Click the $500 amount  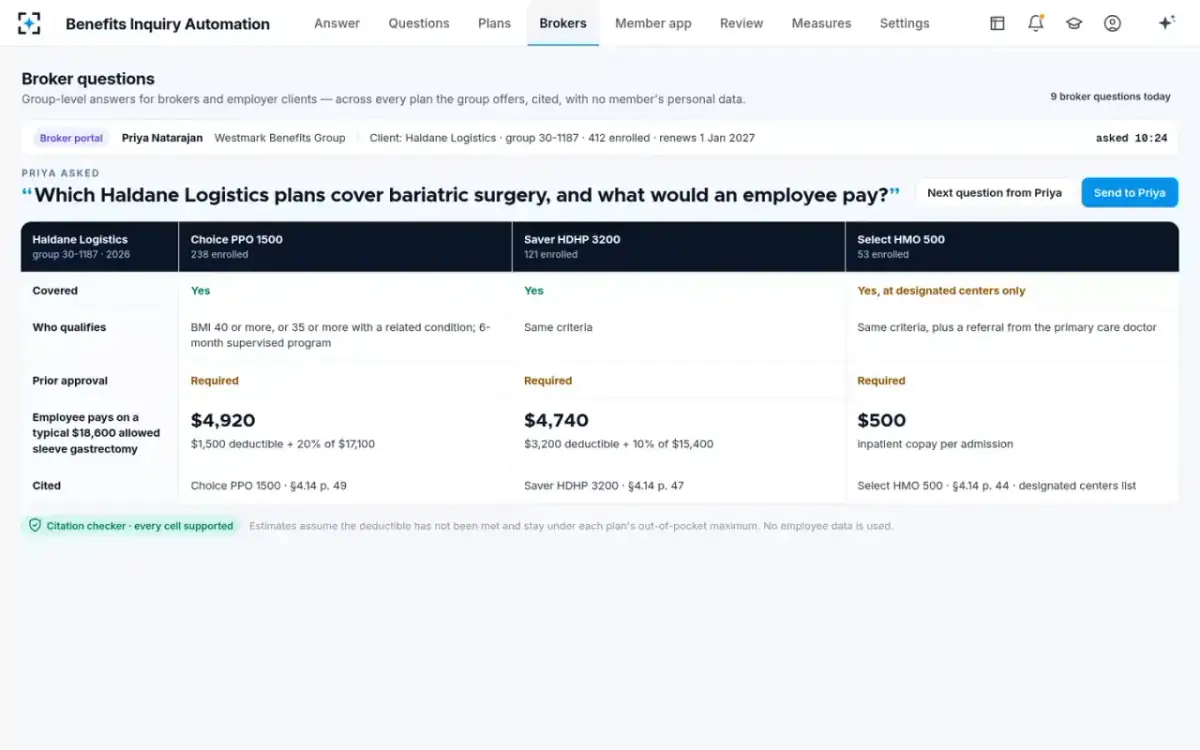pos(881,420)
